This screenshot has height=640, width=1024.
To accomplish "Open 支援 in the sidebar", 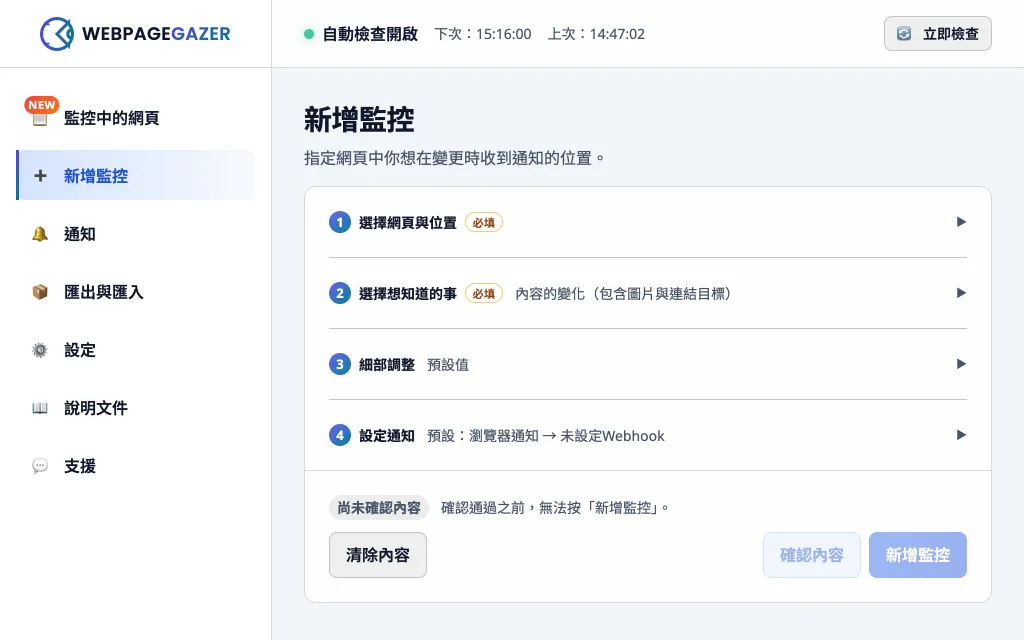I will pos(136,466).
